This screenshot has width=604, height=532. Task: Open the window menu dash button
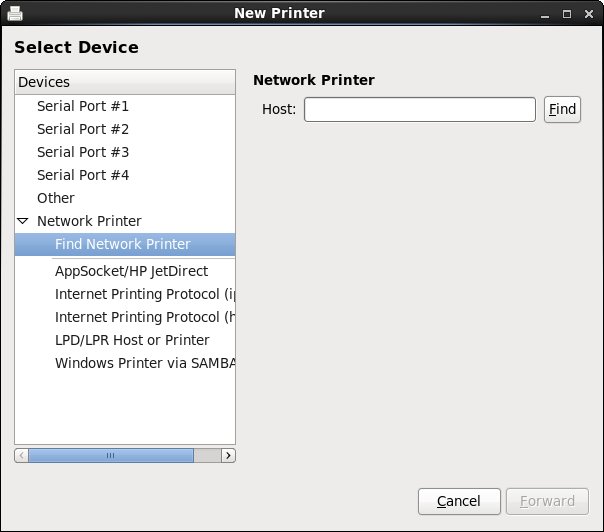click(546, 14)
